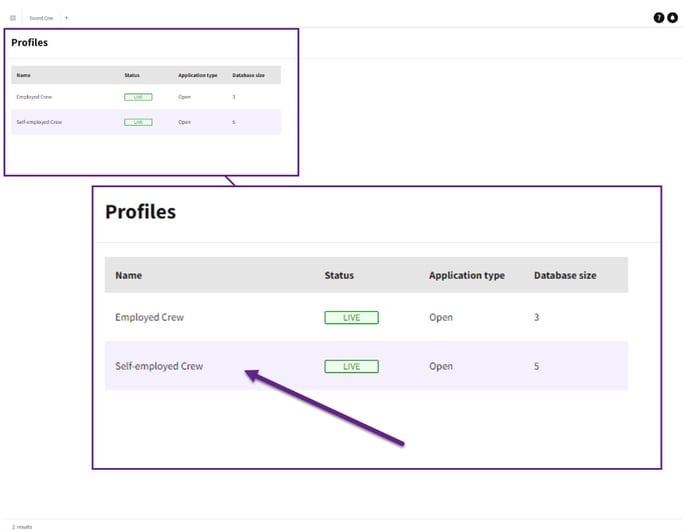
Task: Select the open tab beside the grid icon
Action: 41,18
